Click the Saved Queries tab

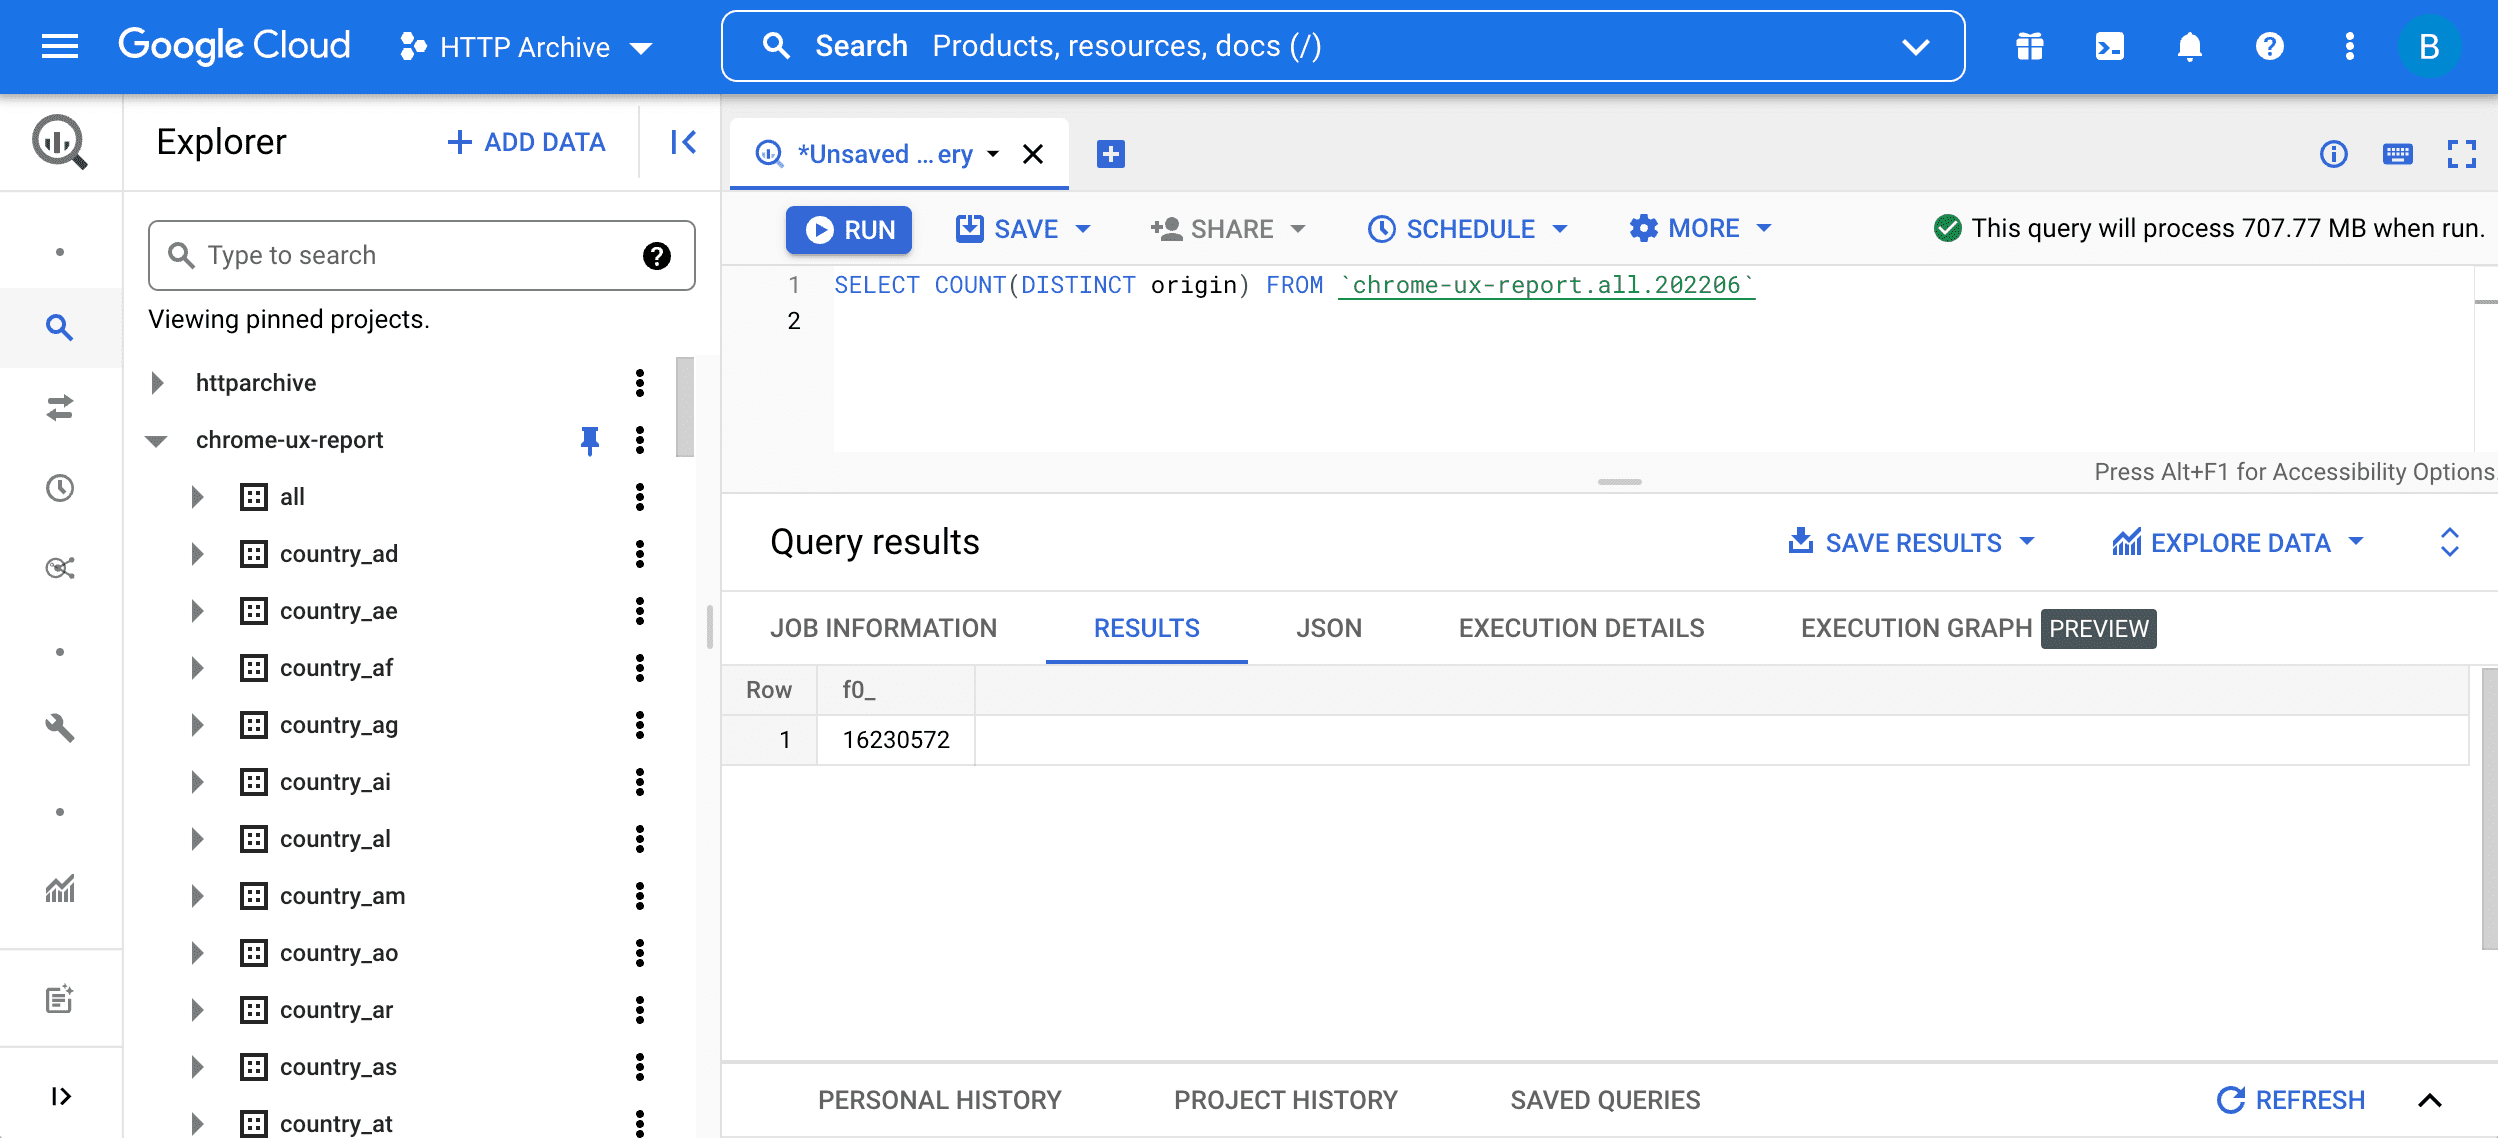point(1606,1098)
